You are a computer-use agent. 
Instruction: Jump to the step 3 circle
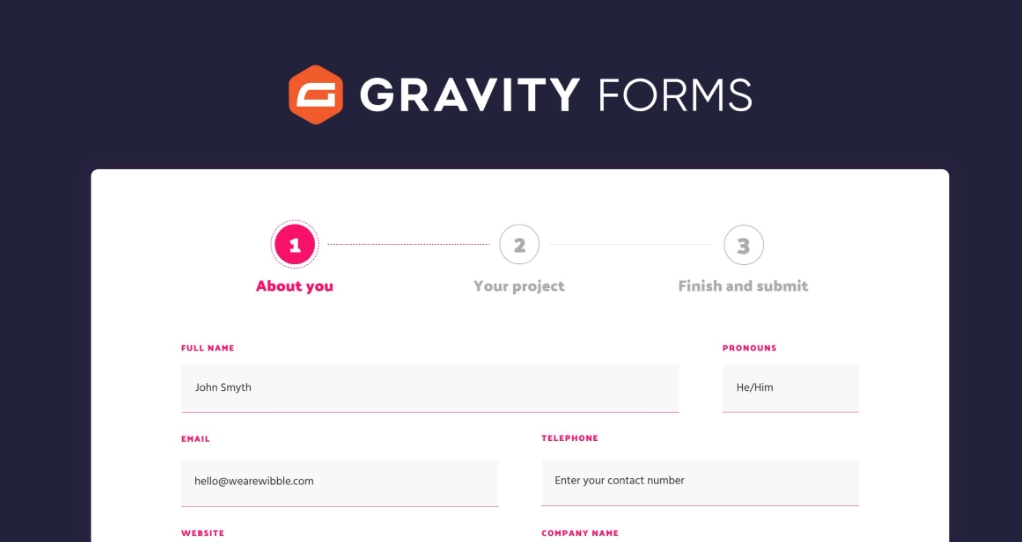tap(744, 245)
